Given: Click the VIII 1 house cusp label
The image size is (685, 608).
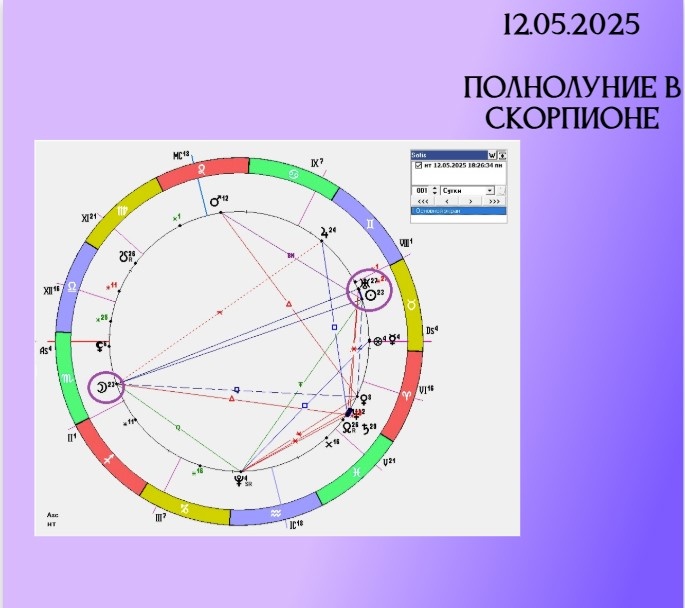Looking at the screenshot, I should pyautogui.click(x=406, y=243).
